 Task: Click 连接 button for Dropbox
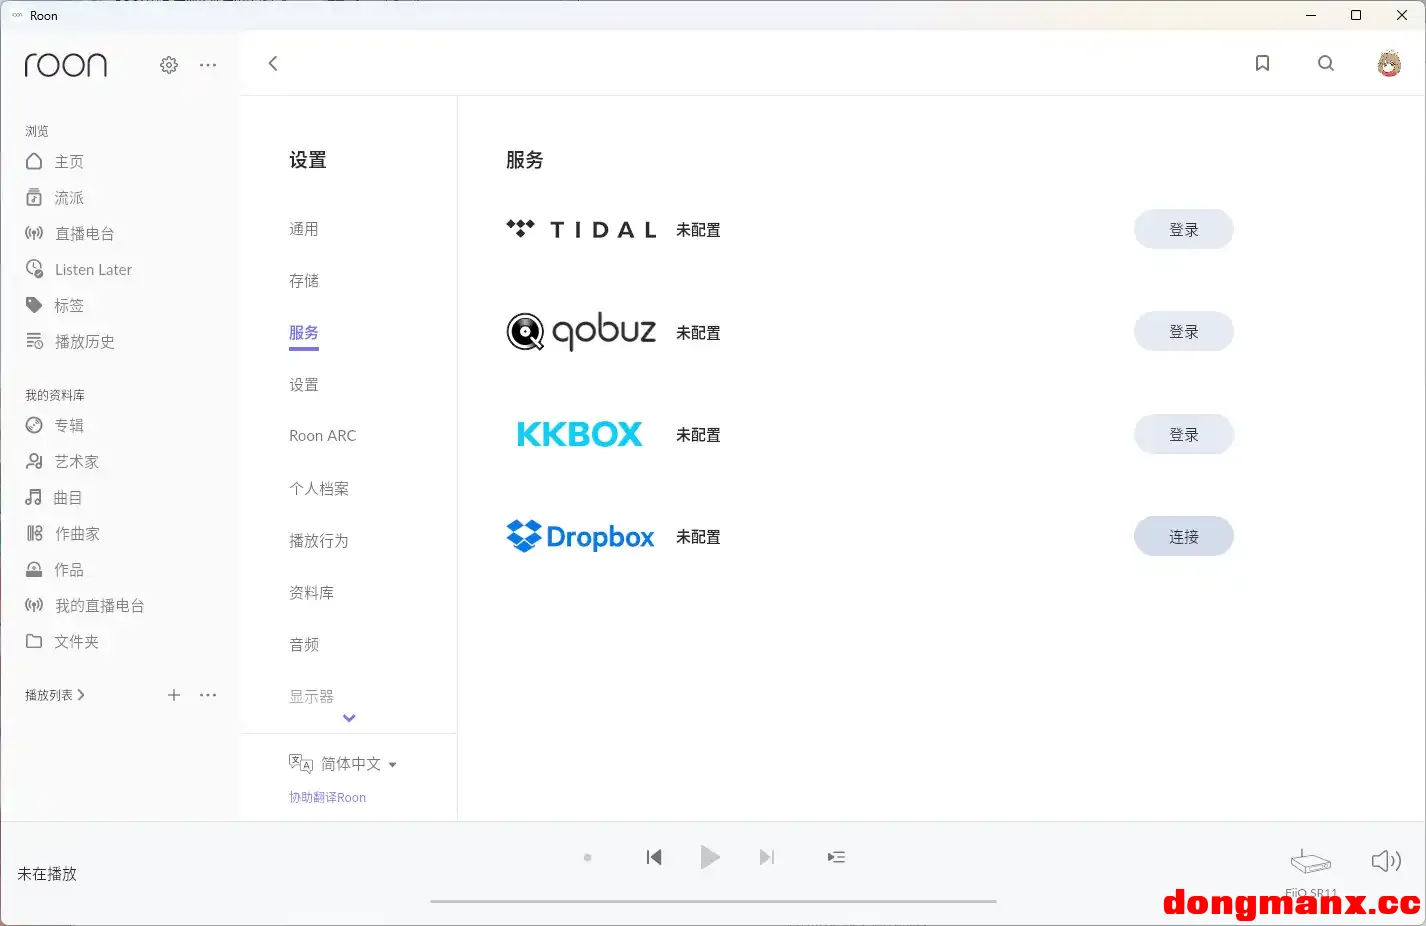click(1183, 537)
